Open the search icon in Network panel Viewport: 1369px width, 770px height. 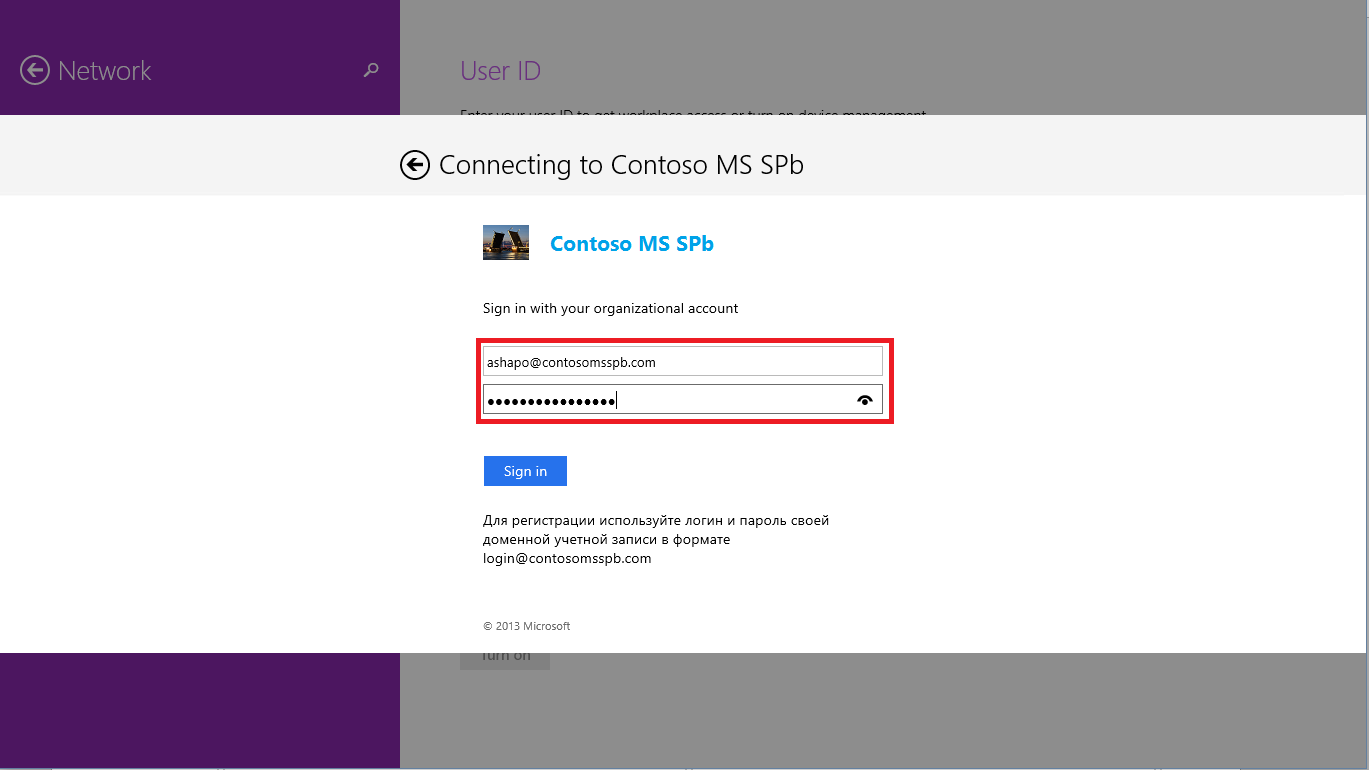[x=371, y=70]
